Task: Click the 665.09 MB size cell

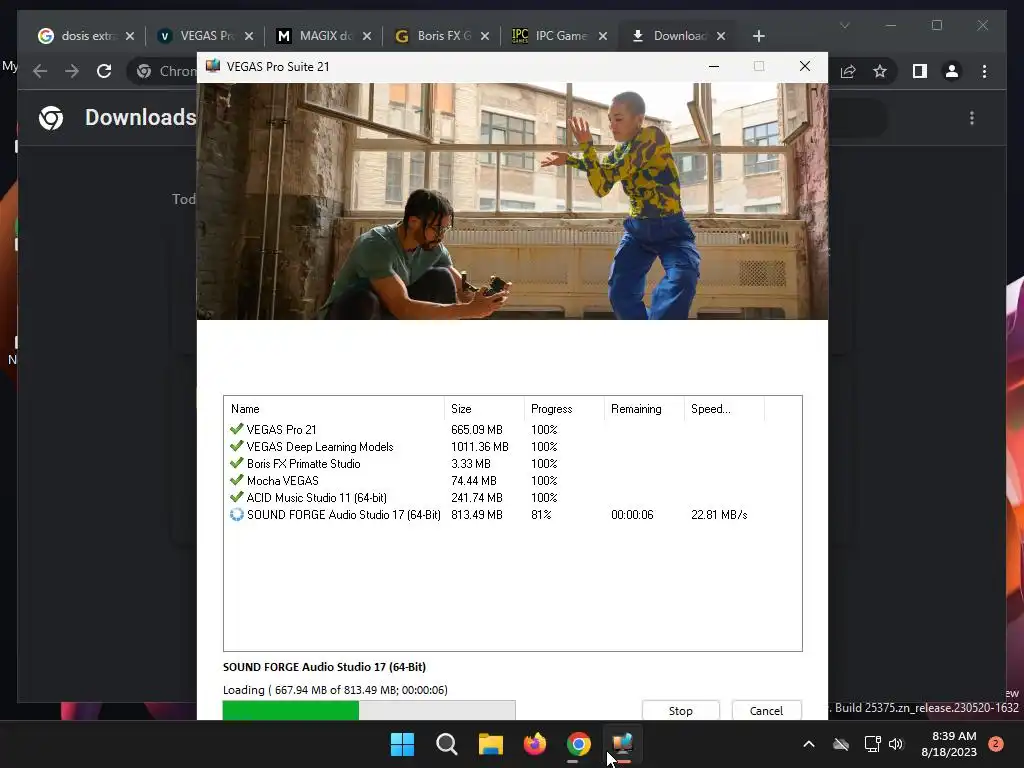Action: (x=477, y=430)
